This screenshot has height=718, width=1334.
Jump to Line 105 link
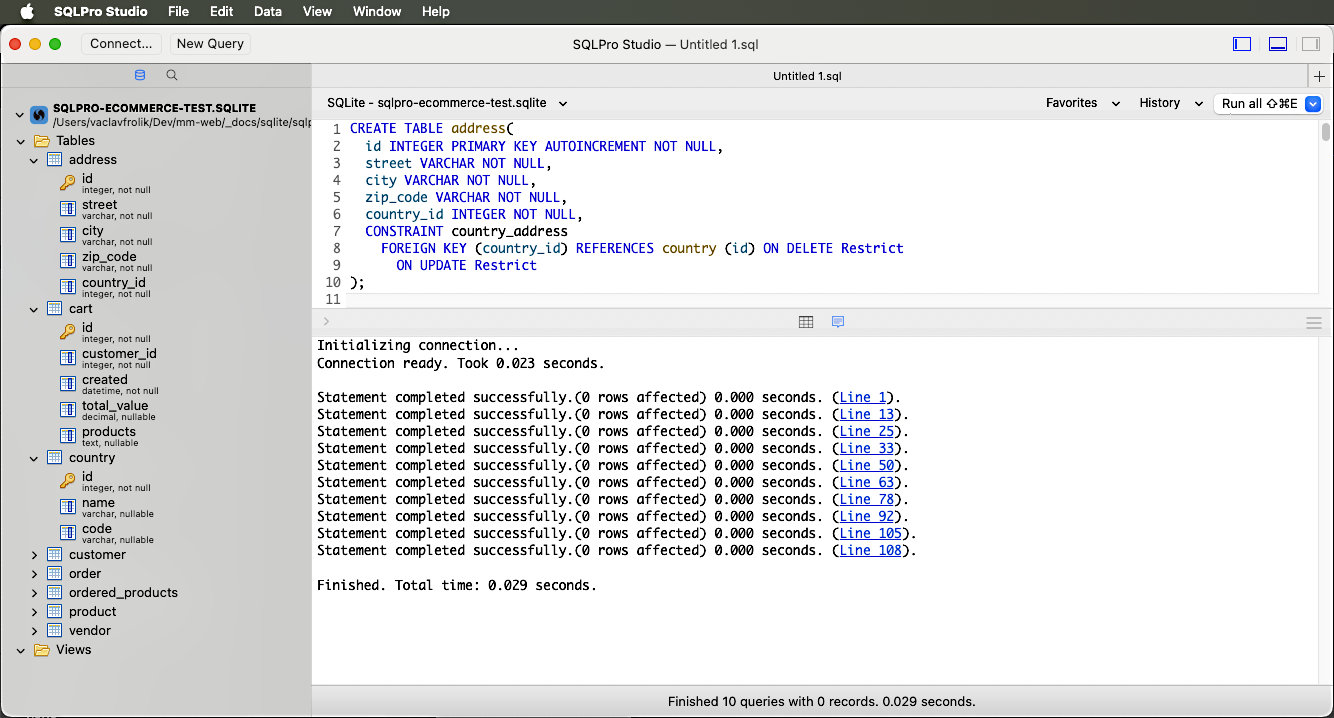tap(870, 533)
